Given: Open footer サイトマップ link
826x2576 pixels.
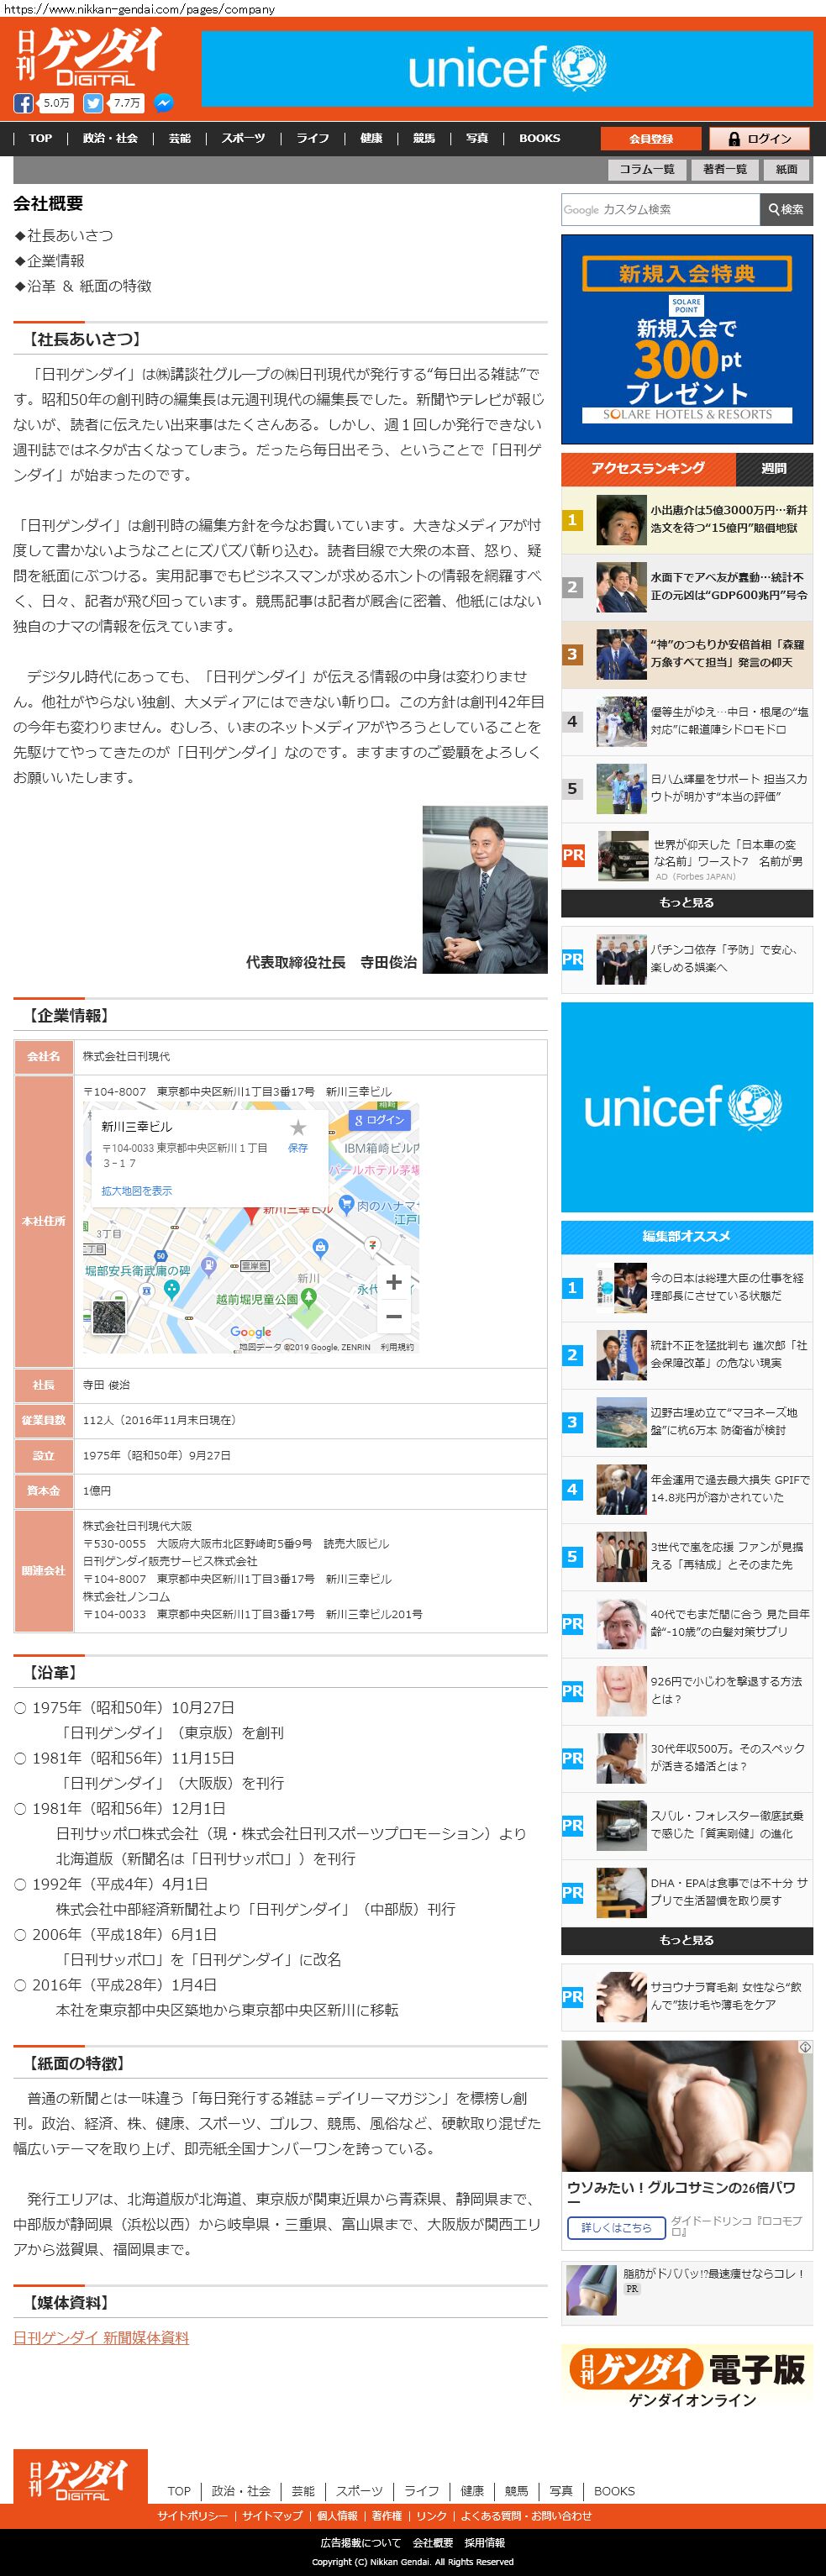Looking at the screenshot, I should (271, 2515).
